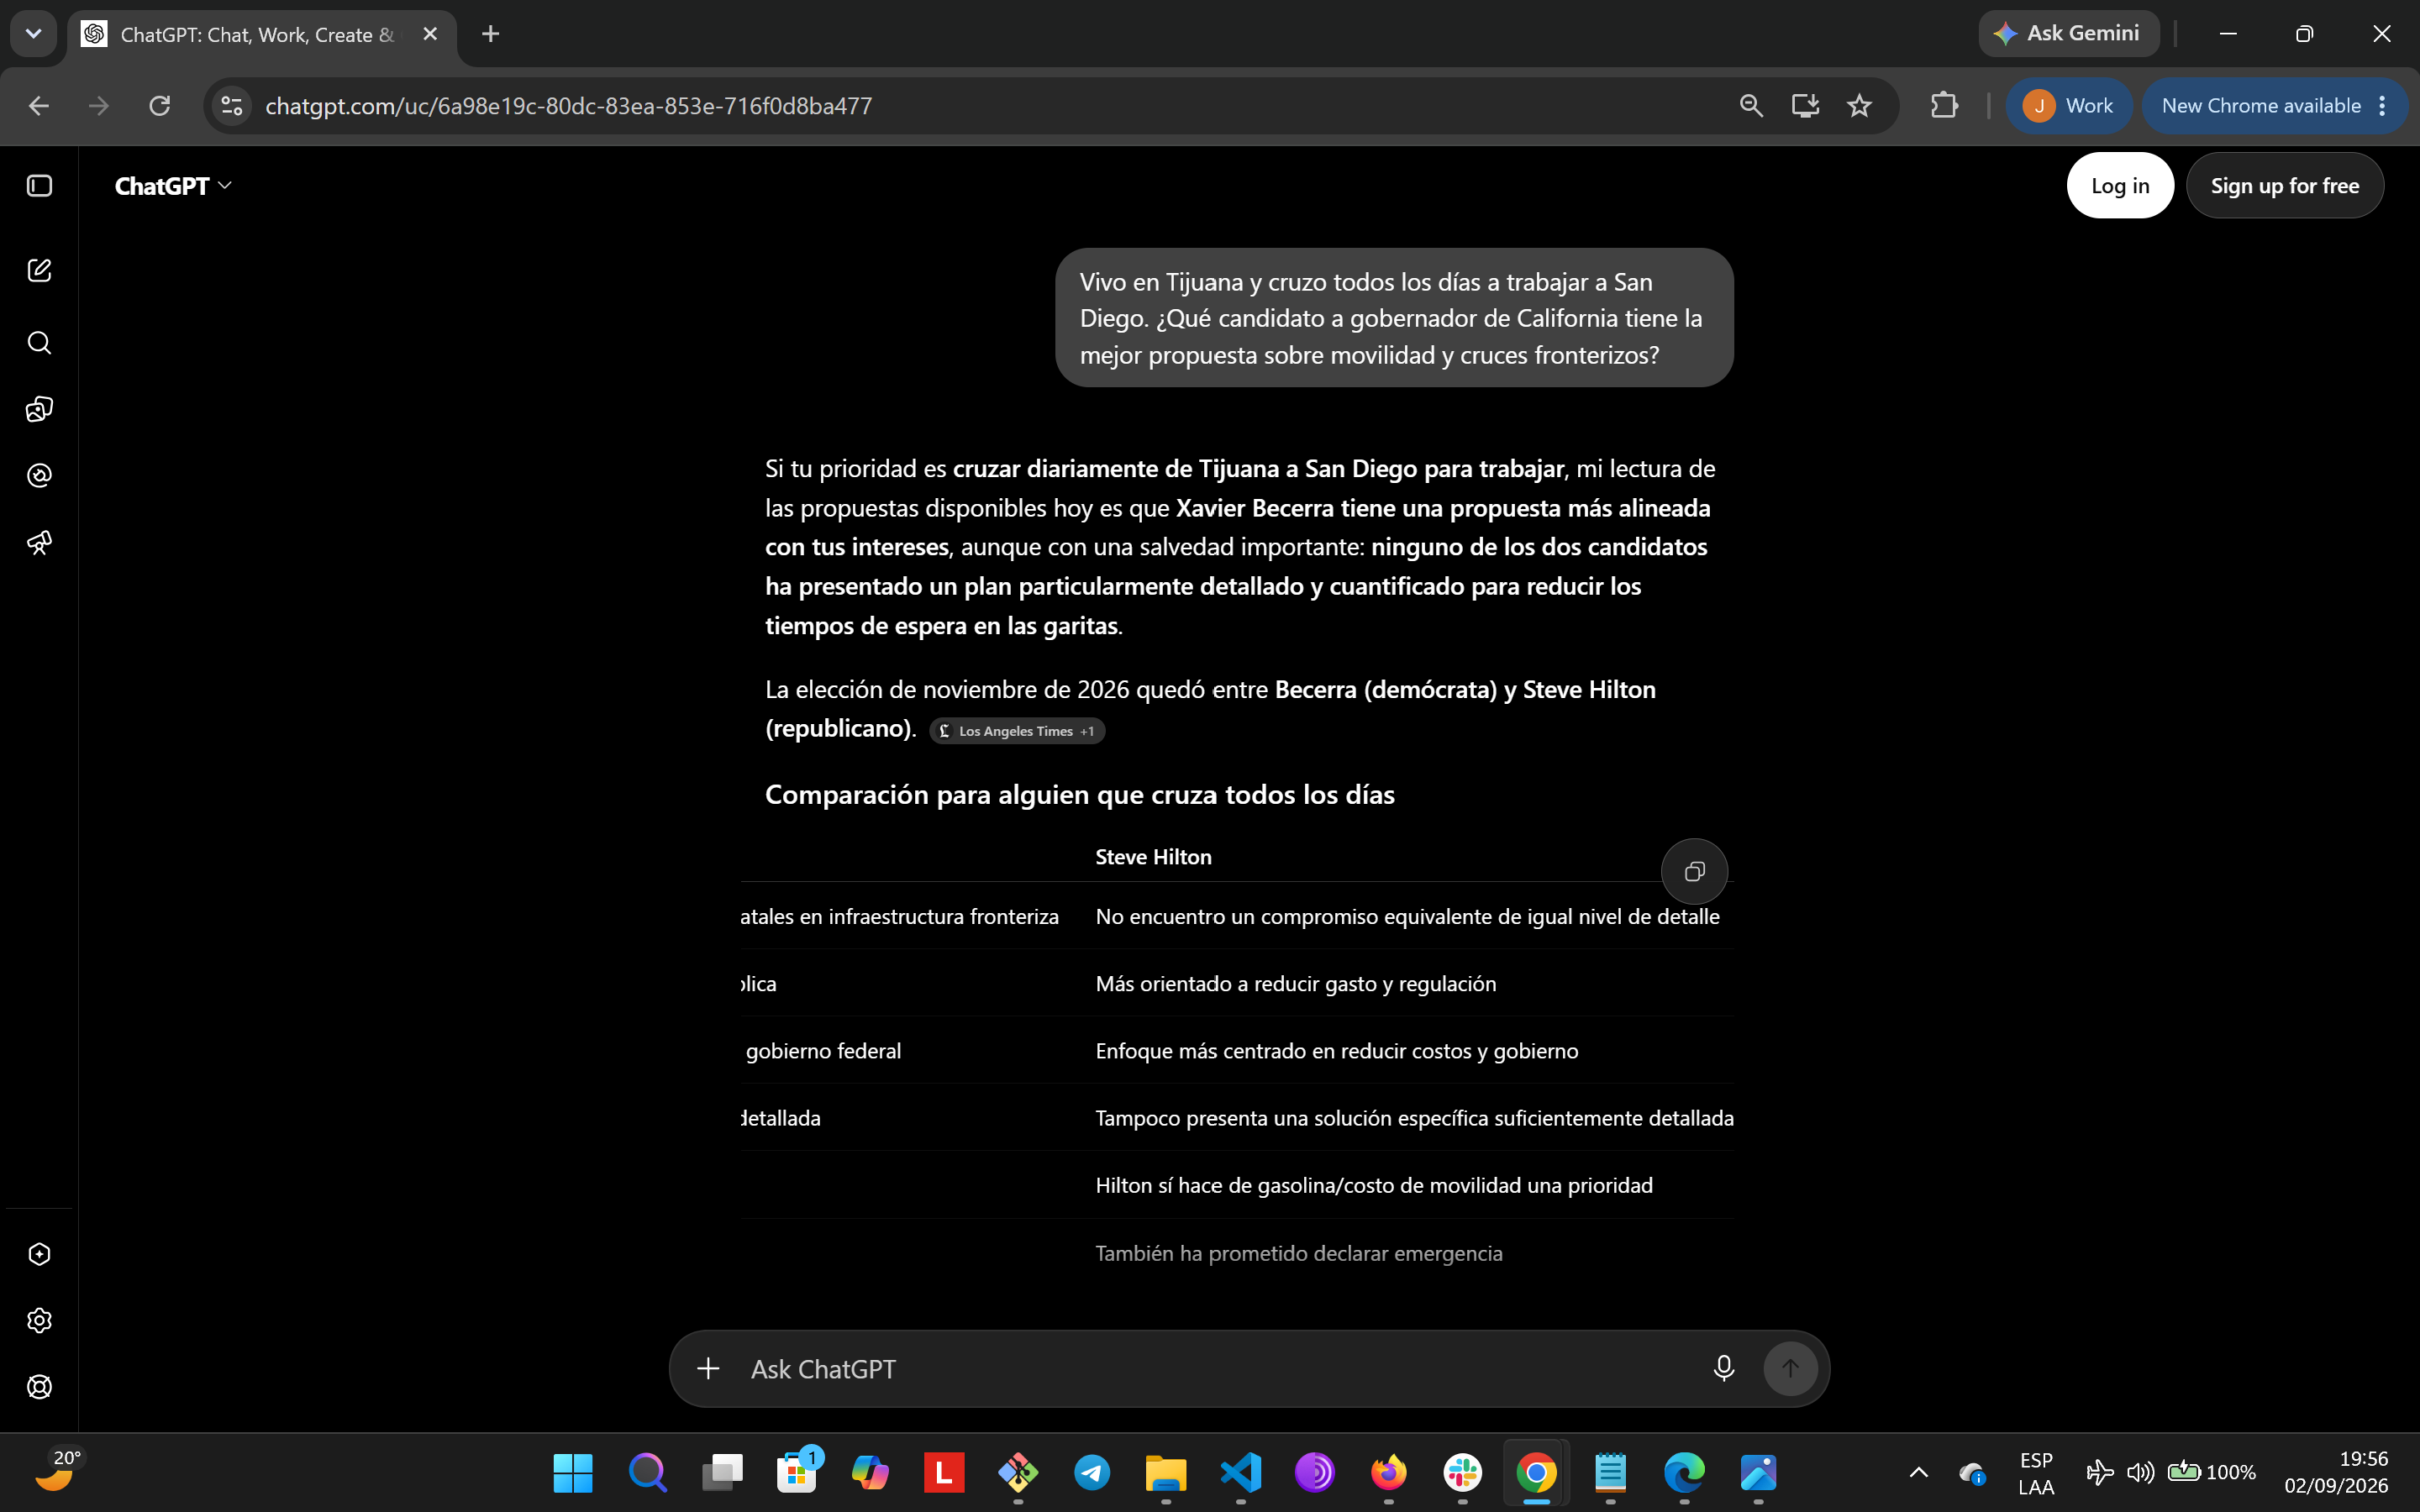
Task: Start voice dictation with the microphone
Action: [1724, 1368]
